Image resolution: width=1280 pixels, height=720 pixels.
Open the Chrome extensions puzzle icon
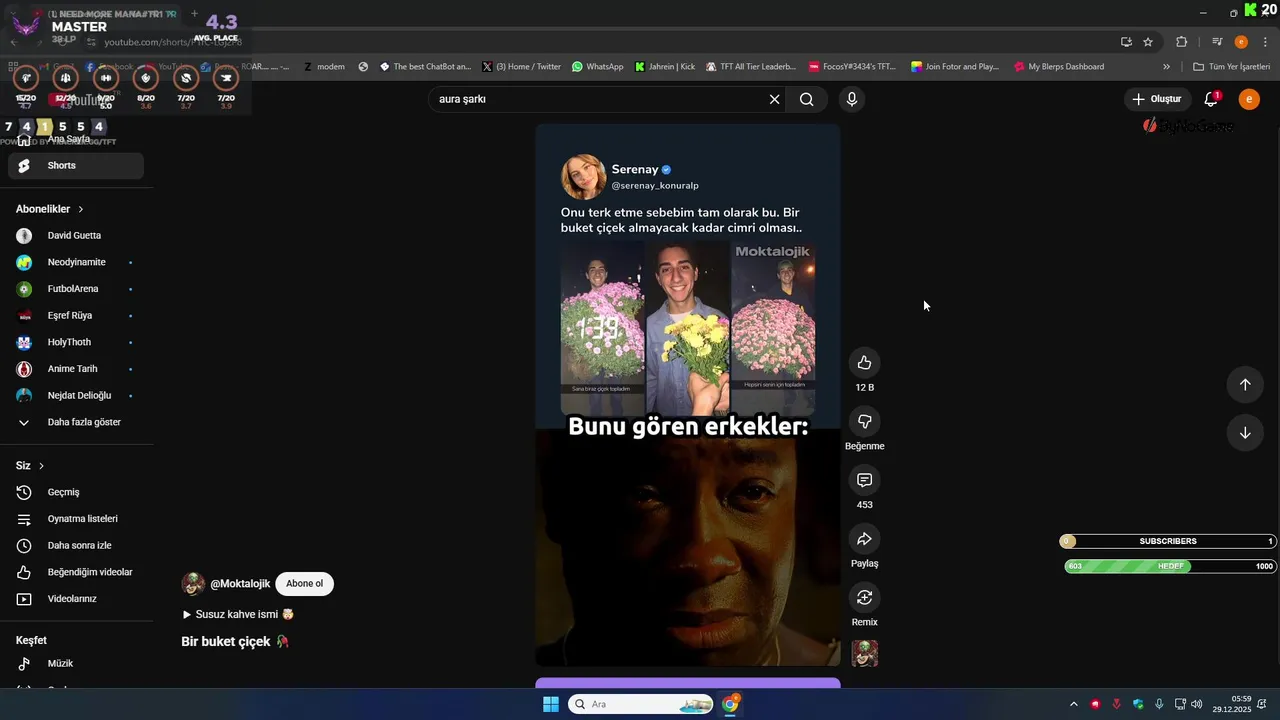pyautogui.click(x=1182, y=42)
